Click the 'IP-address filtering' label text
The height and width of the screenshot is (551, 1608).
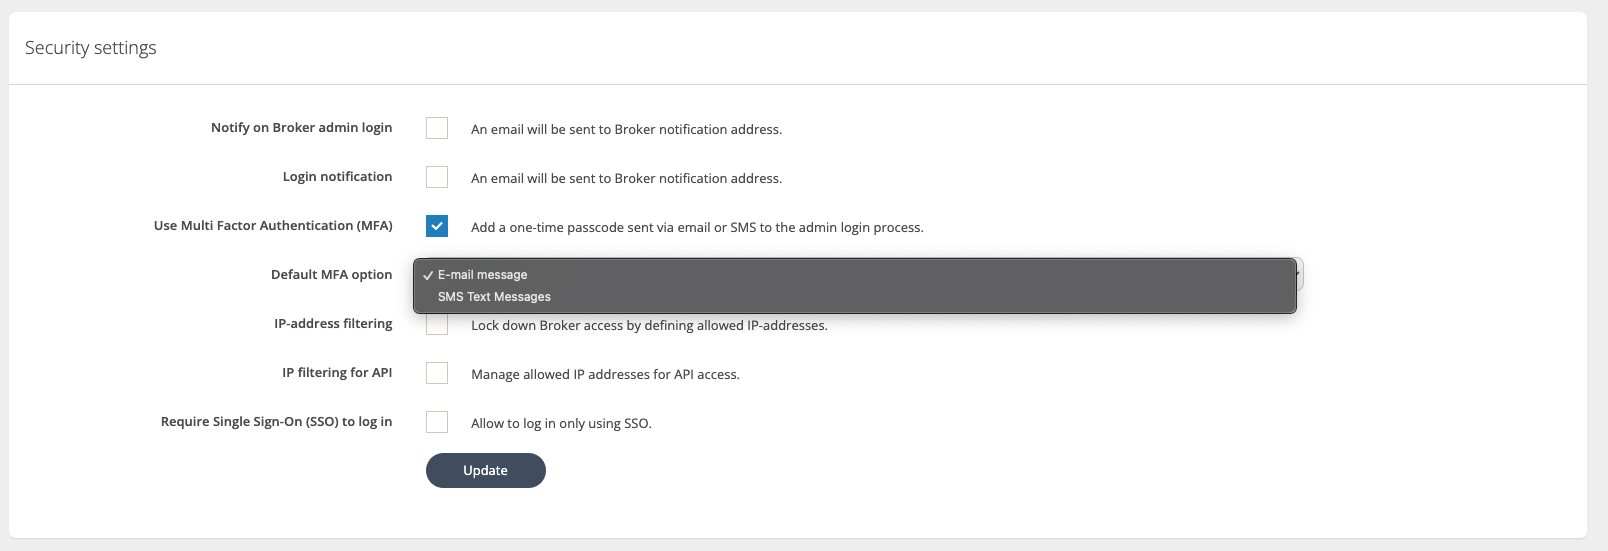(333, 324)
